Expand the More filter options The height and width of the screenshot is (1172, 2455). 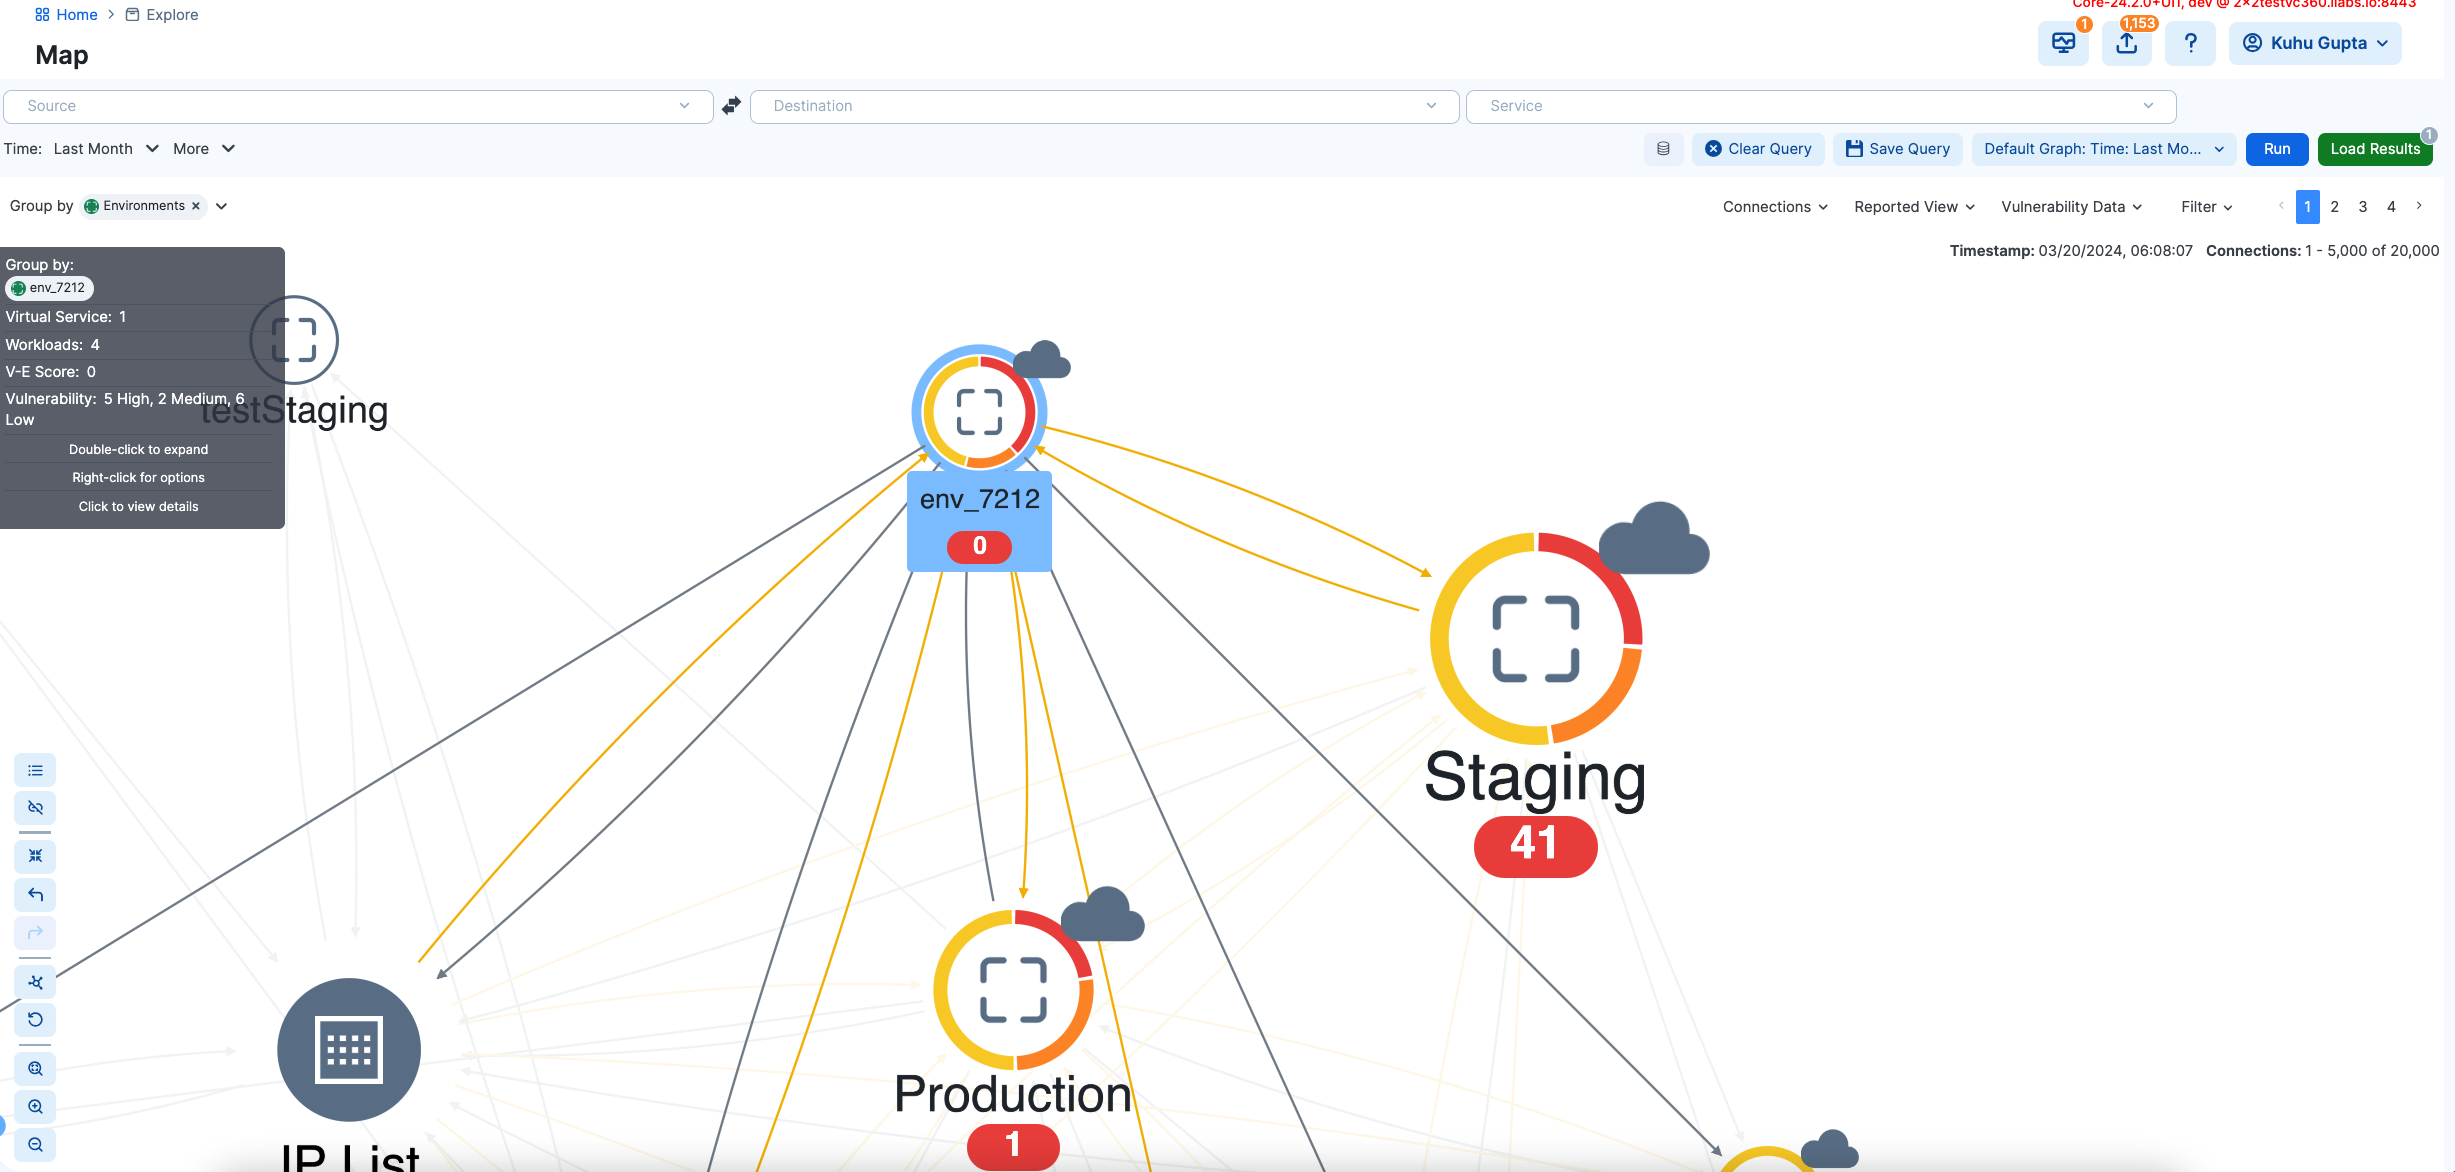point(204,149)
